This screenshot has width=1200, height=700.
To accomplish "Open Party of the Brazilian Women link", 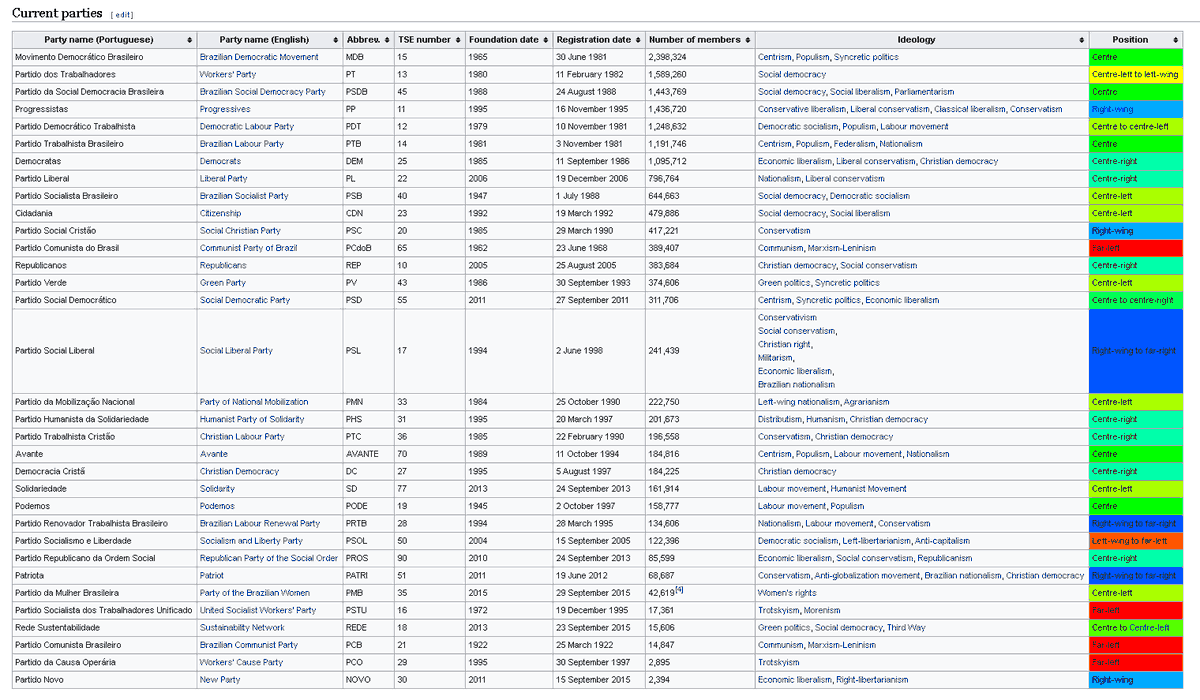I will coord(256,593).
